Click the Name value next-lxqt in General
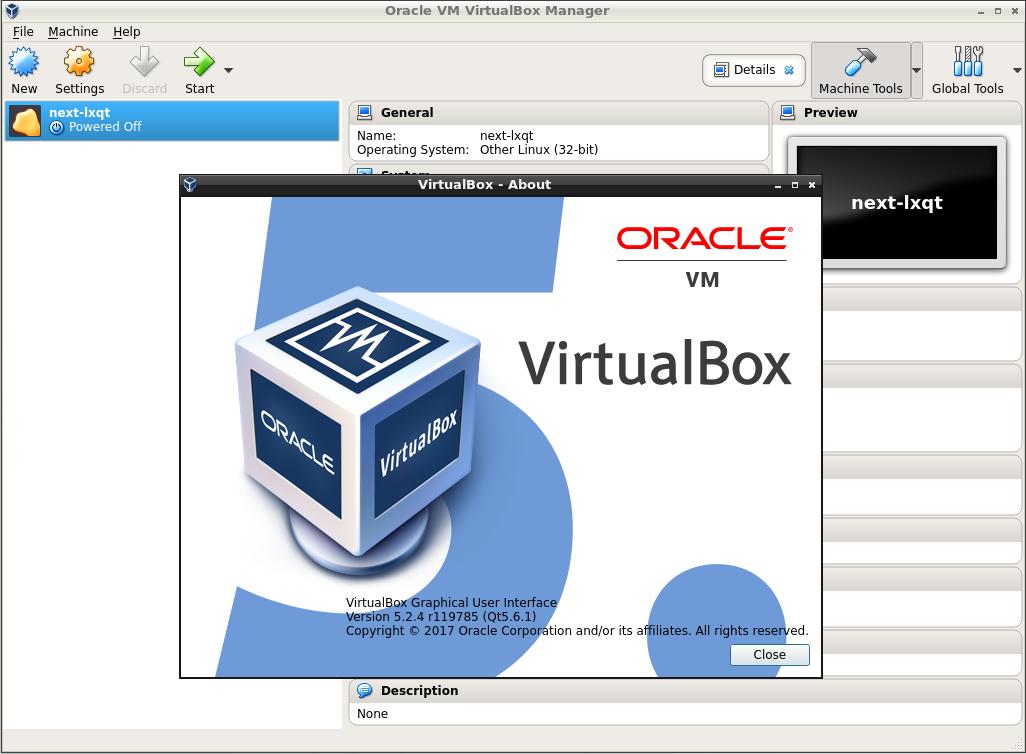 click(x=506, y=135)
